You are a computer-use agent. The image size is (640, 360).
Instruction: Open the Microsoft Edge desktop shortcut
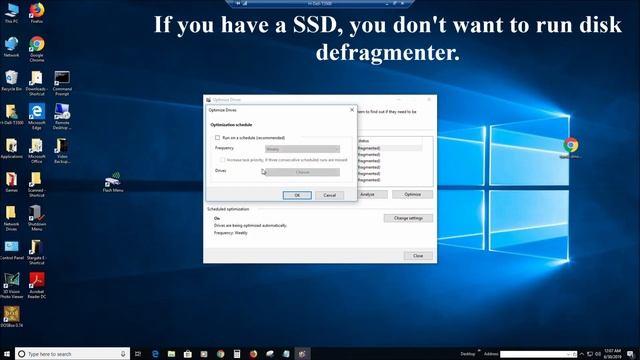[x=37, y=117]
